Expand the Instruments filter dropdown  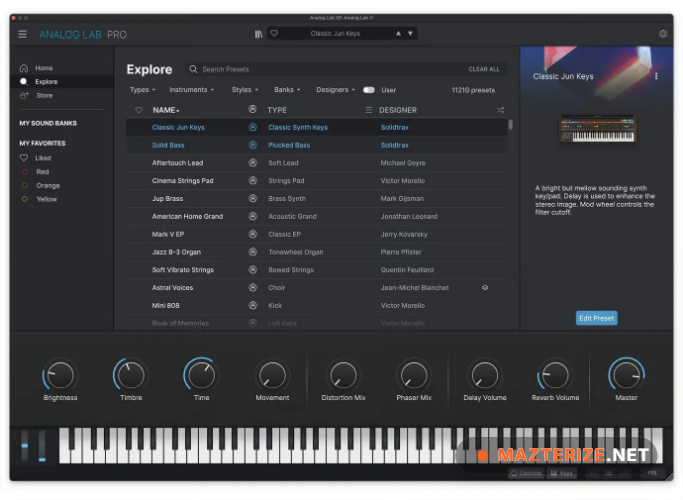[x=192, y=90]
